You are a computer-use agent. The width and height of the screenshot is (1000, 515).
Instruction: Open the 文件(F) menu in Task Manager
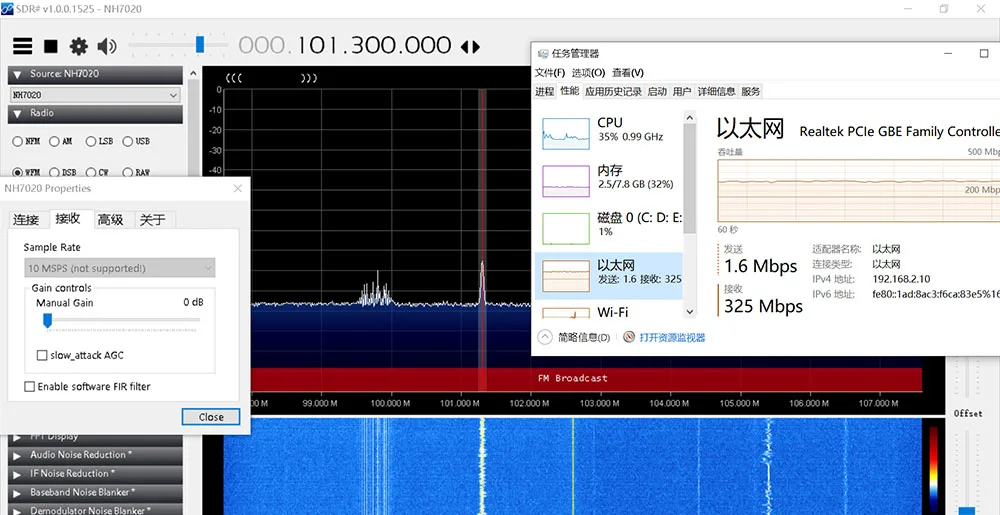[x=550, y=73]
